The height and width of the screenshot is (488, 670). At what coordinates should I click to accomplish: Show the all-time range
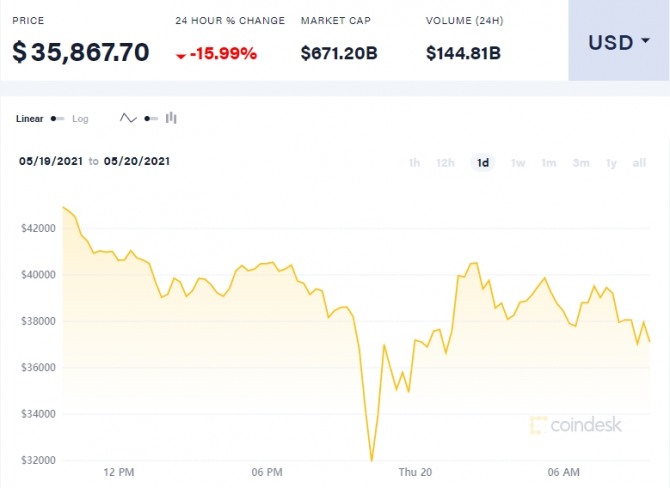tap(639, 163)
